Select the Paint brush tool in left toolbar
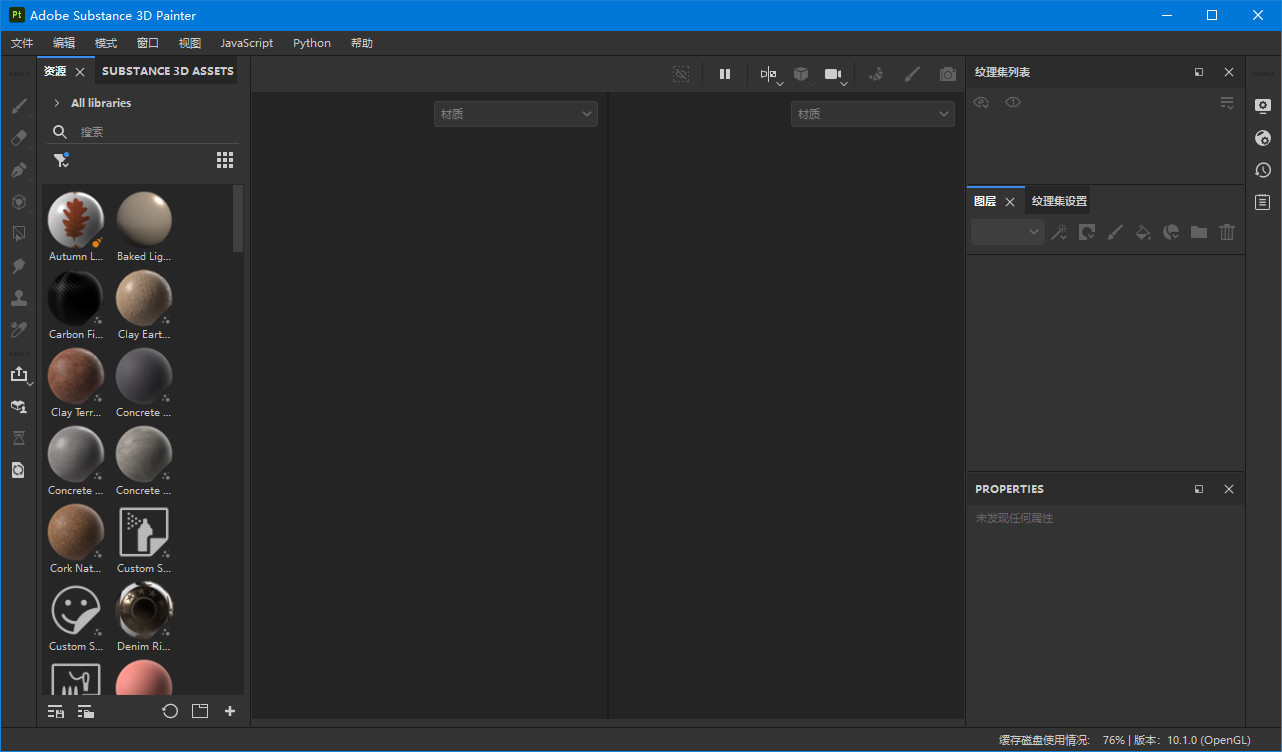1282x752 pixels. (x=18, y=106)
